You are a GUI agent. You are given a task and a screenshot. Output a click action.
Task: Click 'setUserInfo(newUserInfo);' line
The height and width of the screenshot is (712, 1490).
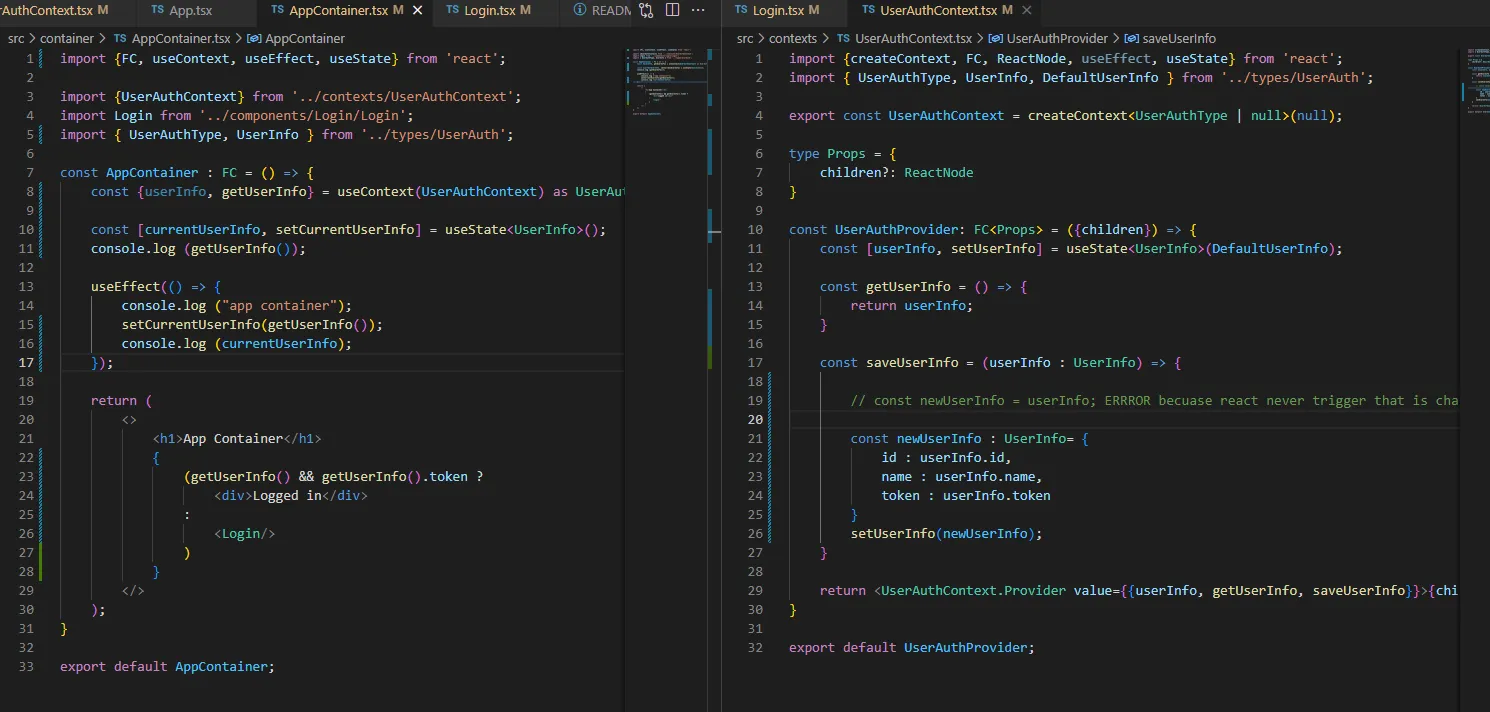pos(946,533)
